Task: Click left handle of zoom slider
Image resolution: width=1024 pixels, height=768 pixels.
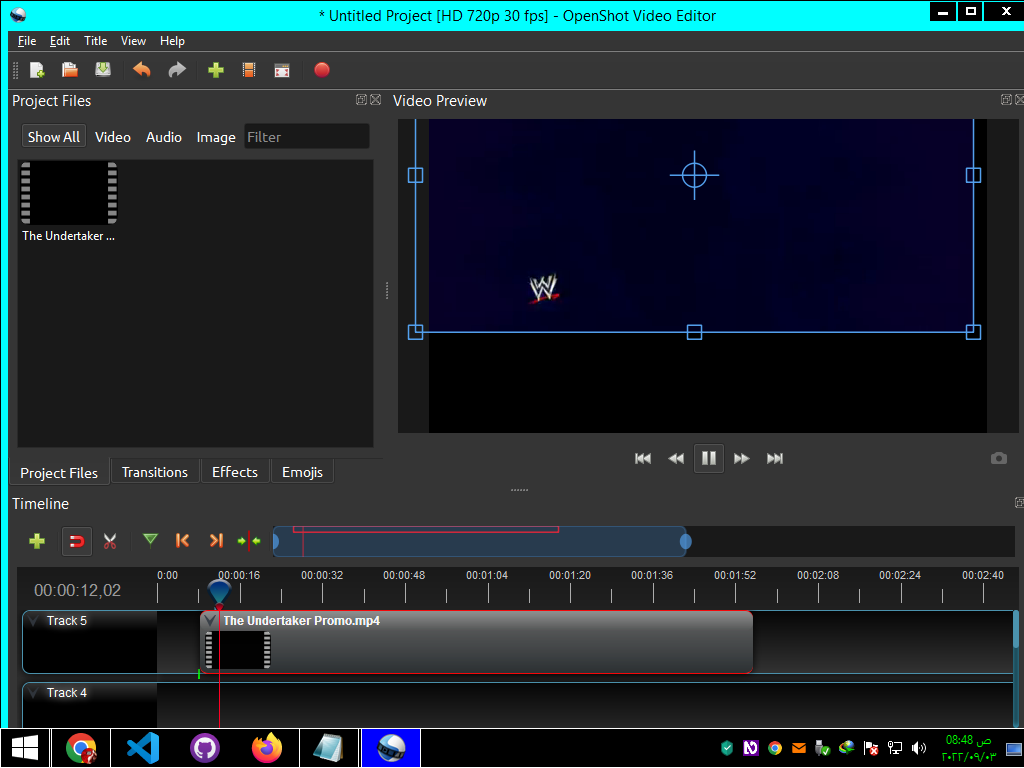Action: point(276,541)
